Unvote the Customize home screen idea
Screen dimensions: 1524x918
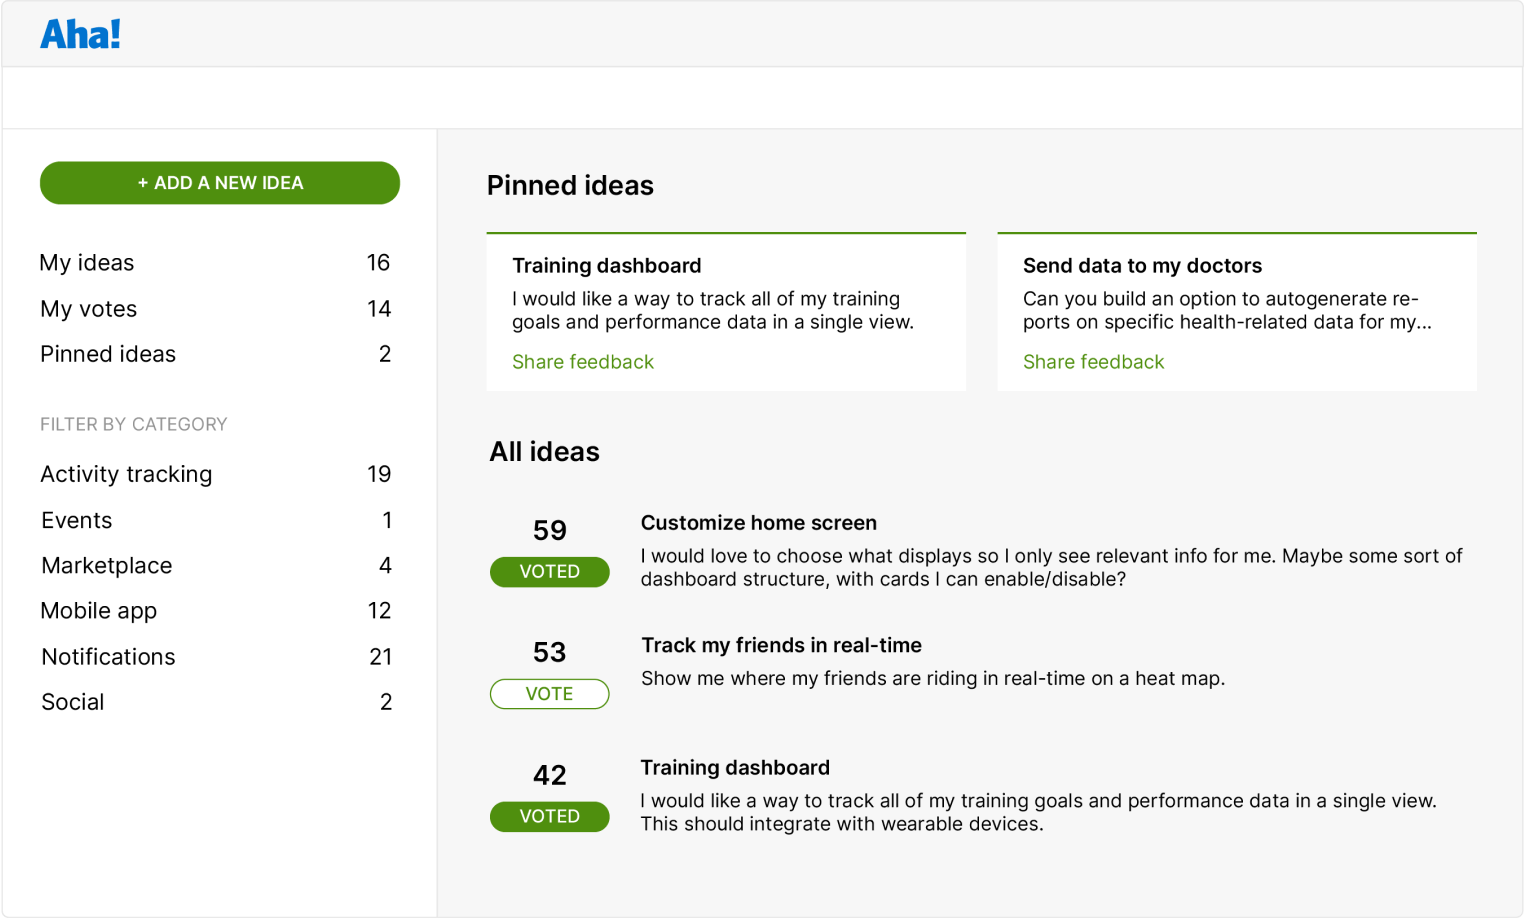coord(549,571)
